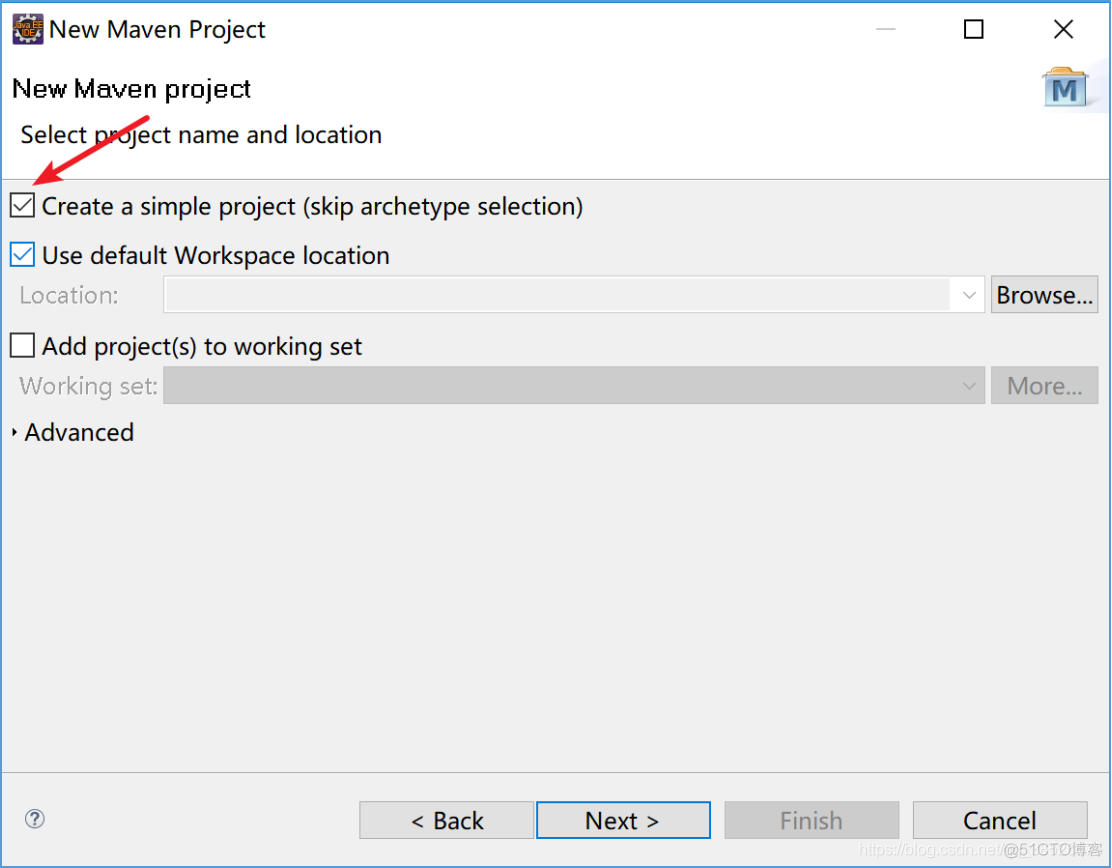Toggle Use default Workspace location checkbox
The image size is (1112, 868).
[x=23, y=255]
